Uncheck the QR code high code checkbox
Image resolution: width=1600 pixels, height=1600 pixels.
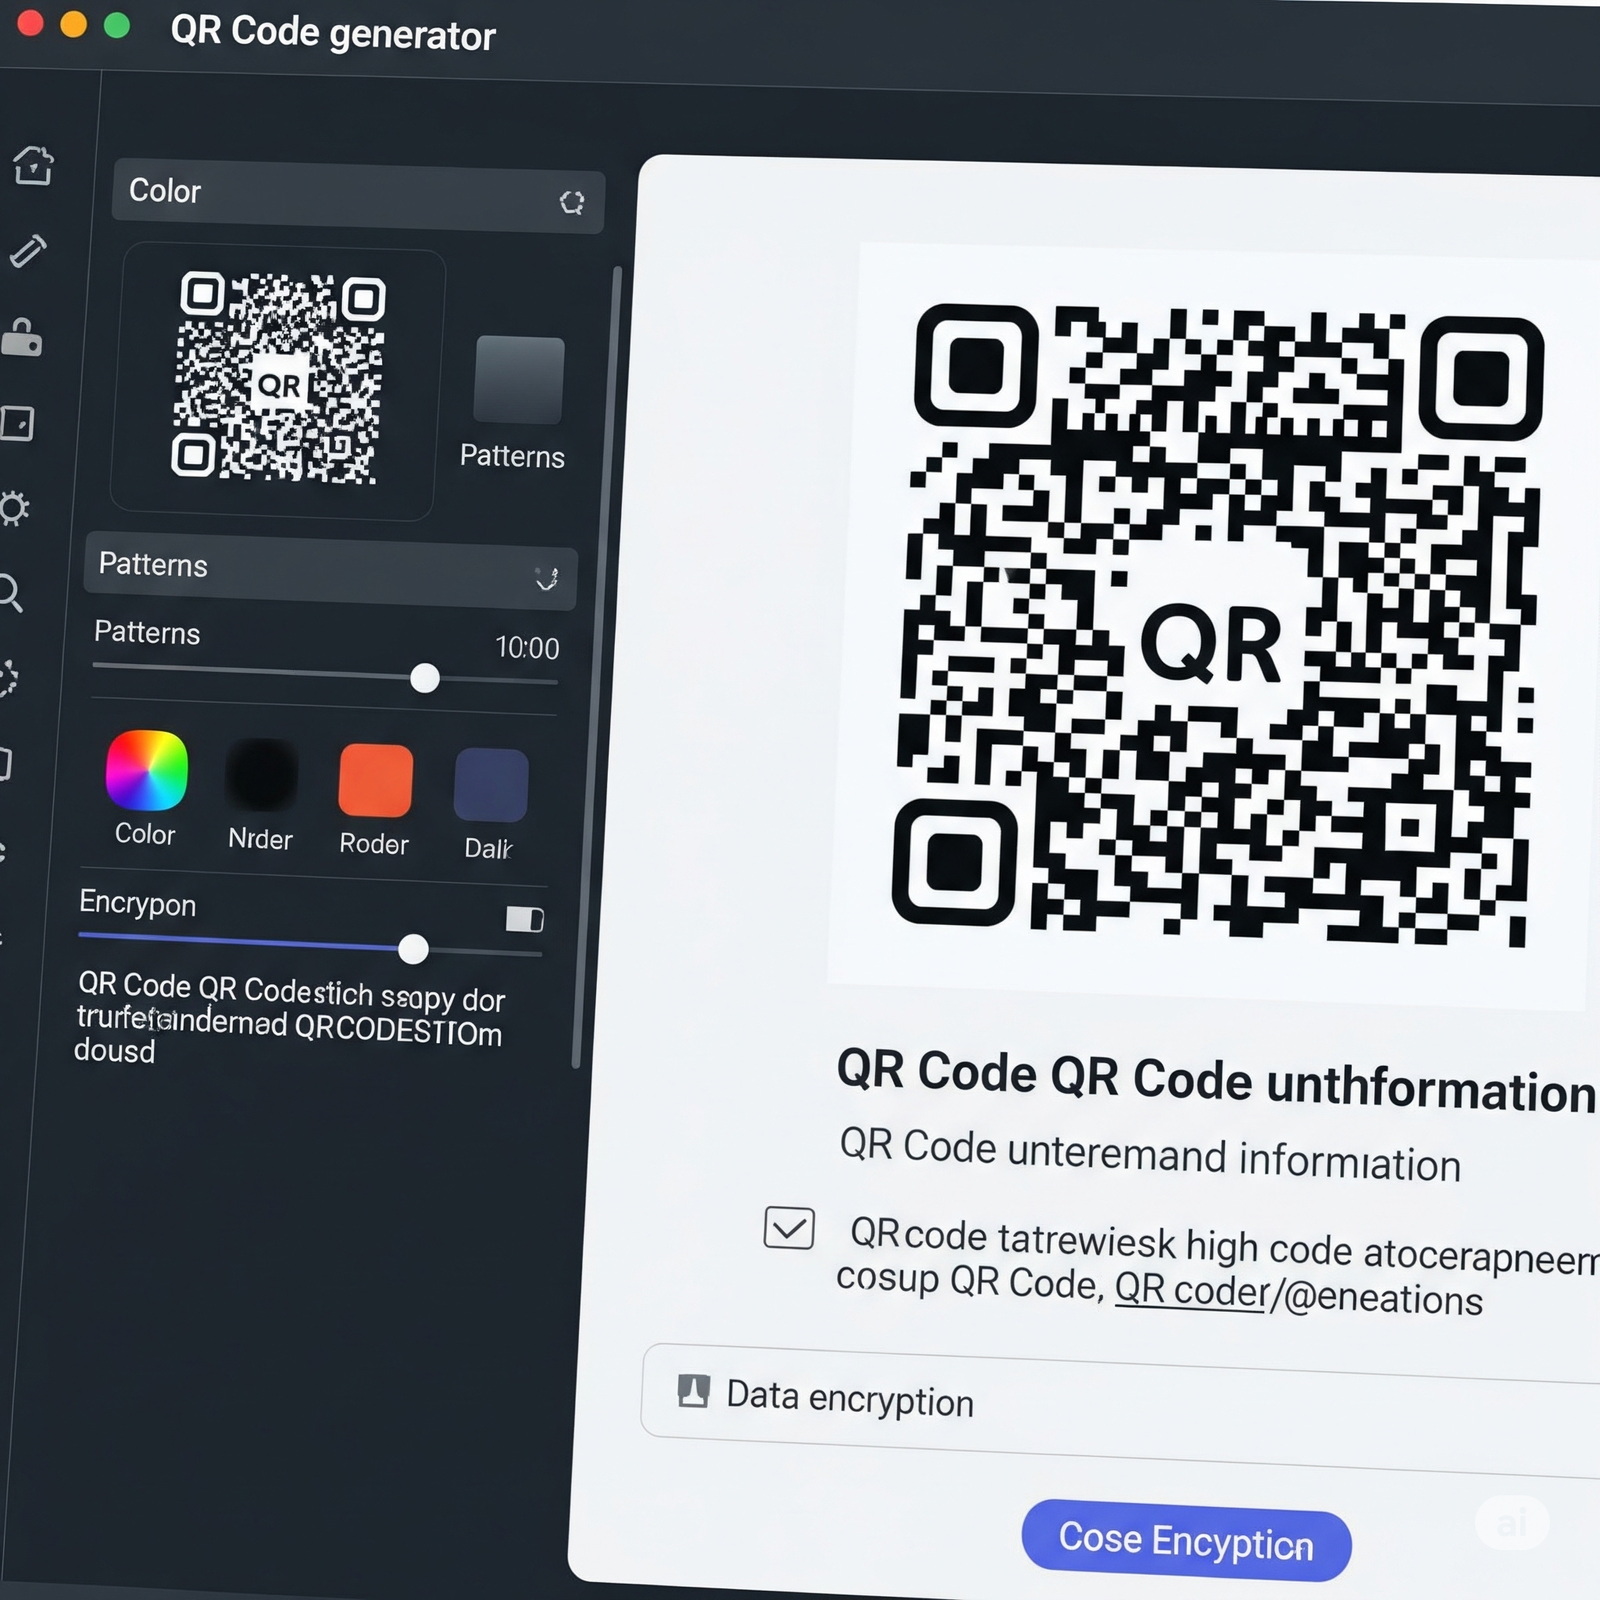click(789, 1228)
